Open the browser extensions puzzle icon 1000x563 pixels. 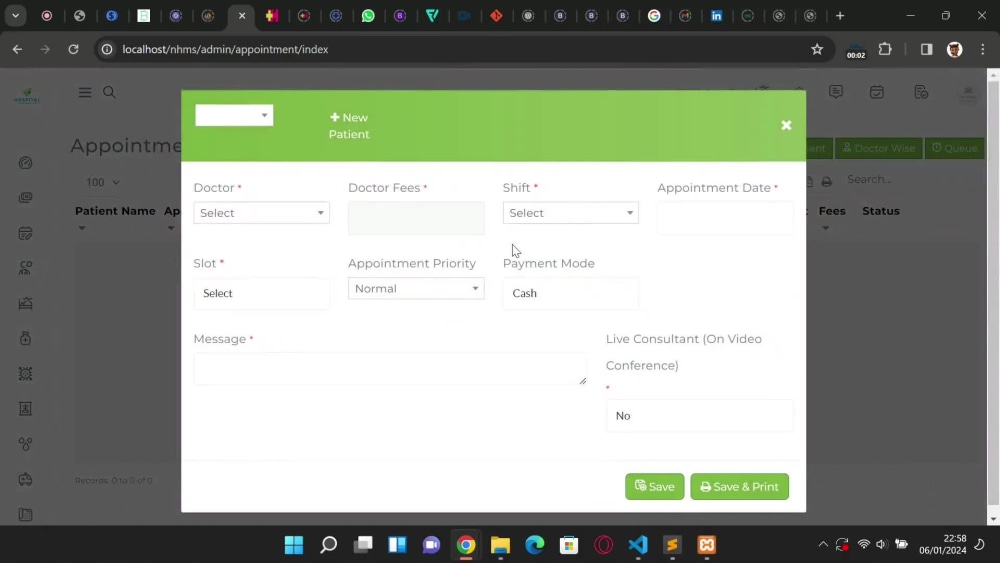(x=885, y=49)
